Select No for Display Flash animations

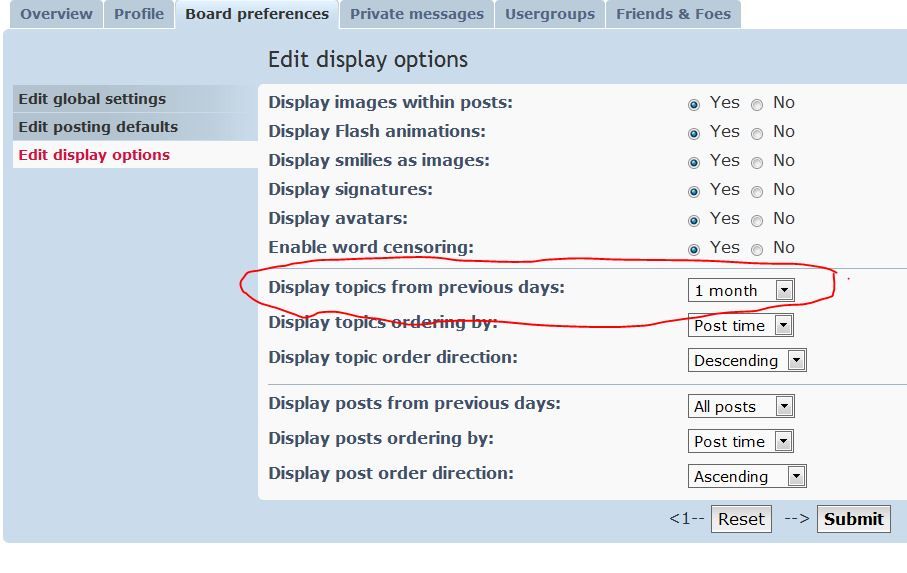[757, 134]
